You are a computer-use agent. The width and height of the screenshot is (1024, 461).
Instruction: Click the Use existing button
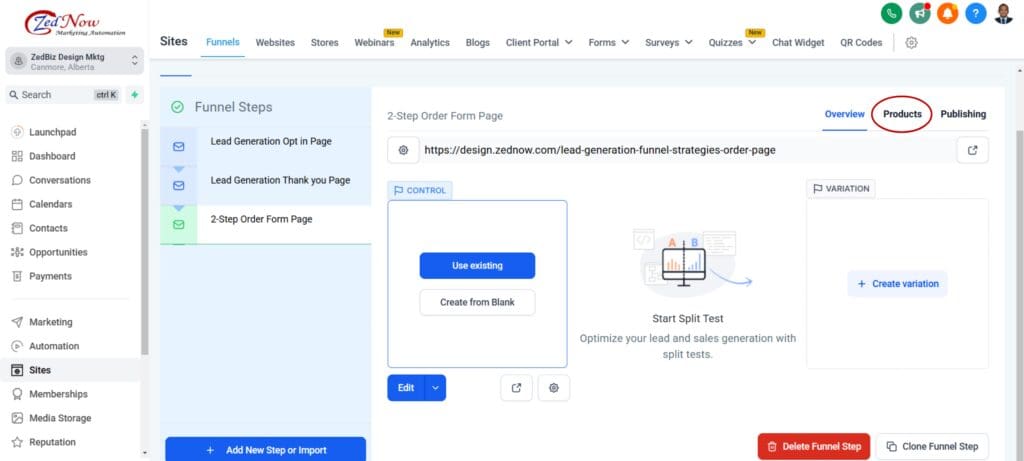pyautogui.click(x=477, y=266)
